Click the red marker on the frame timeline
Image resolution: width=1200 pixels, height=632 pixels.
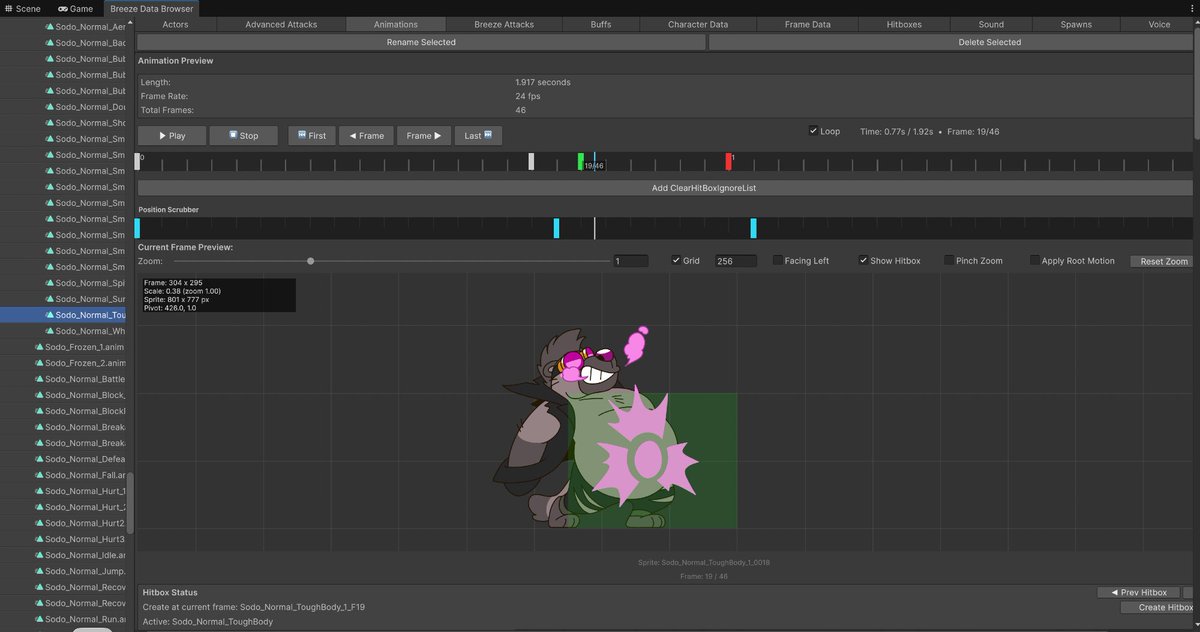(x=729, y=161)
